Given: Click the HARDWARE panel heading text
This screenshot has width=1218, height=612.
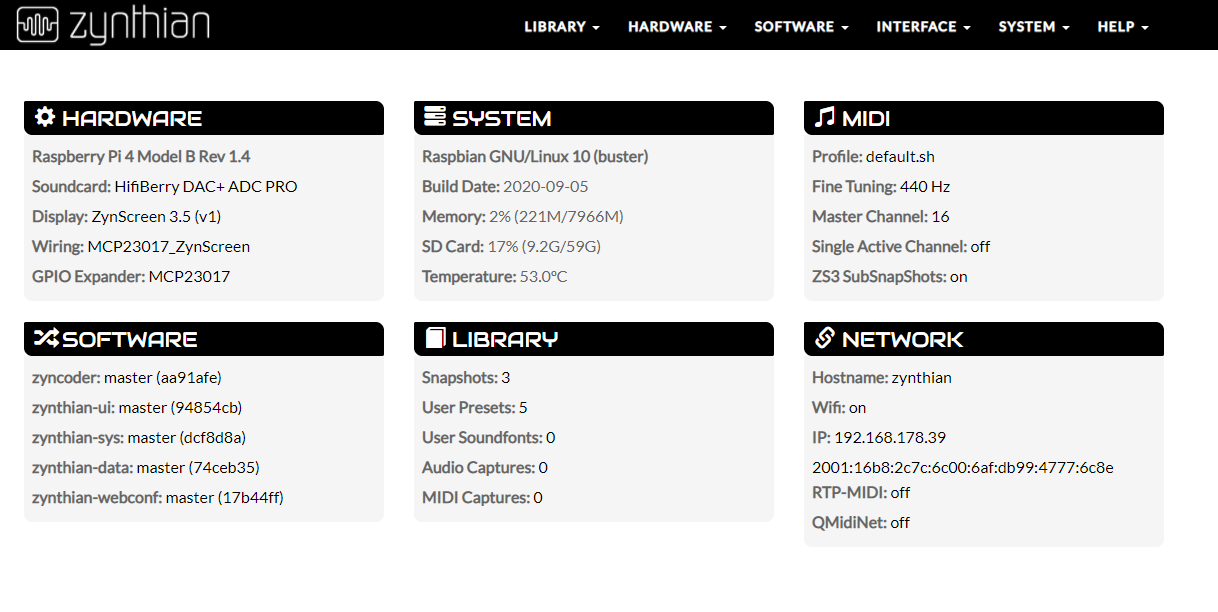Looking at the screenshot, I should (132, 118).
